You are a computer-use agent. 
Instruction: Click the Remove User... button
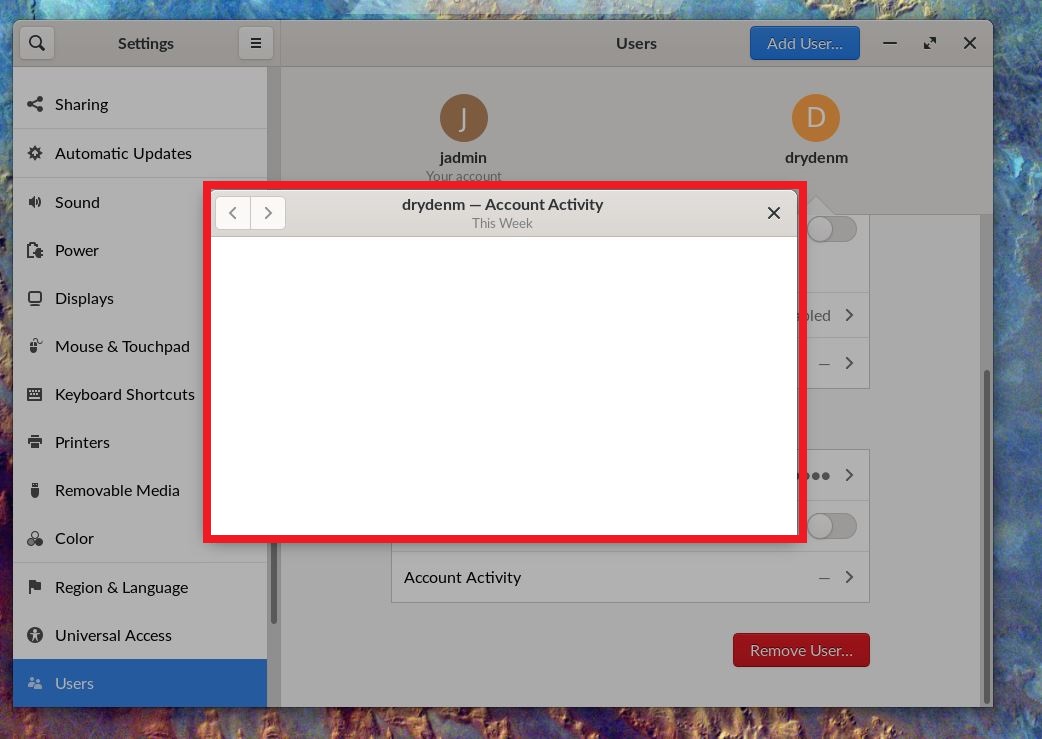pos(801,650)
